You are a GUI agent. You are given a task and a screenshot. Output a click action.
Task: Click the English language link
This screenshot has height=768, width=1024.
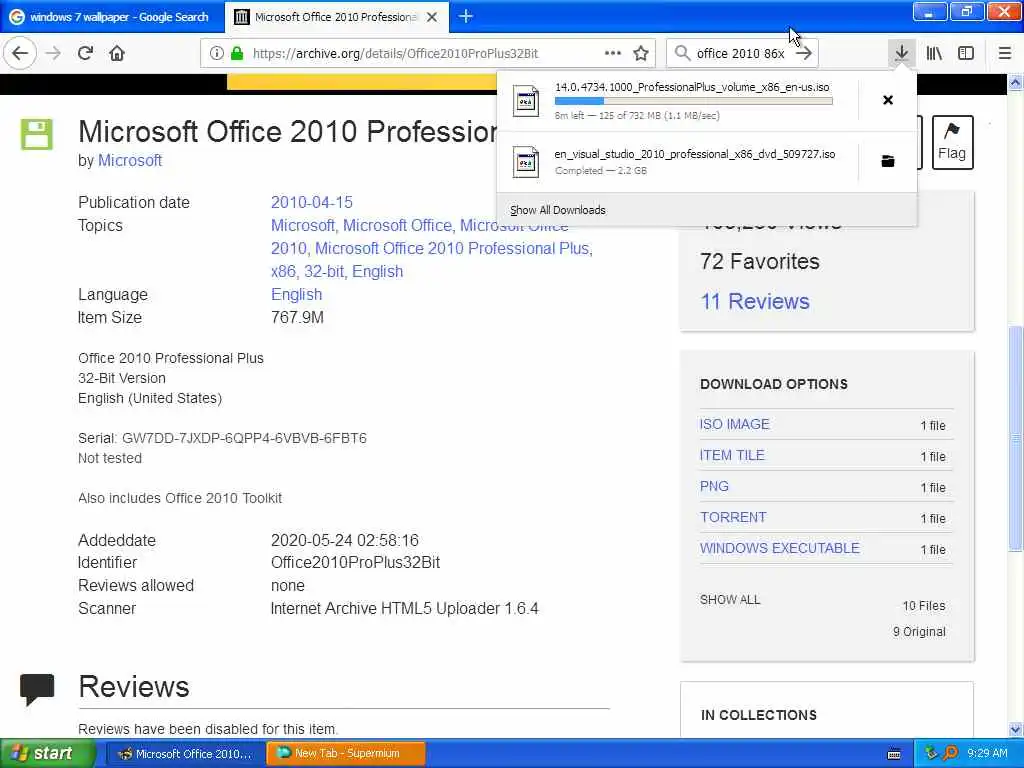pyautogui.click(x=296, y=295)
